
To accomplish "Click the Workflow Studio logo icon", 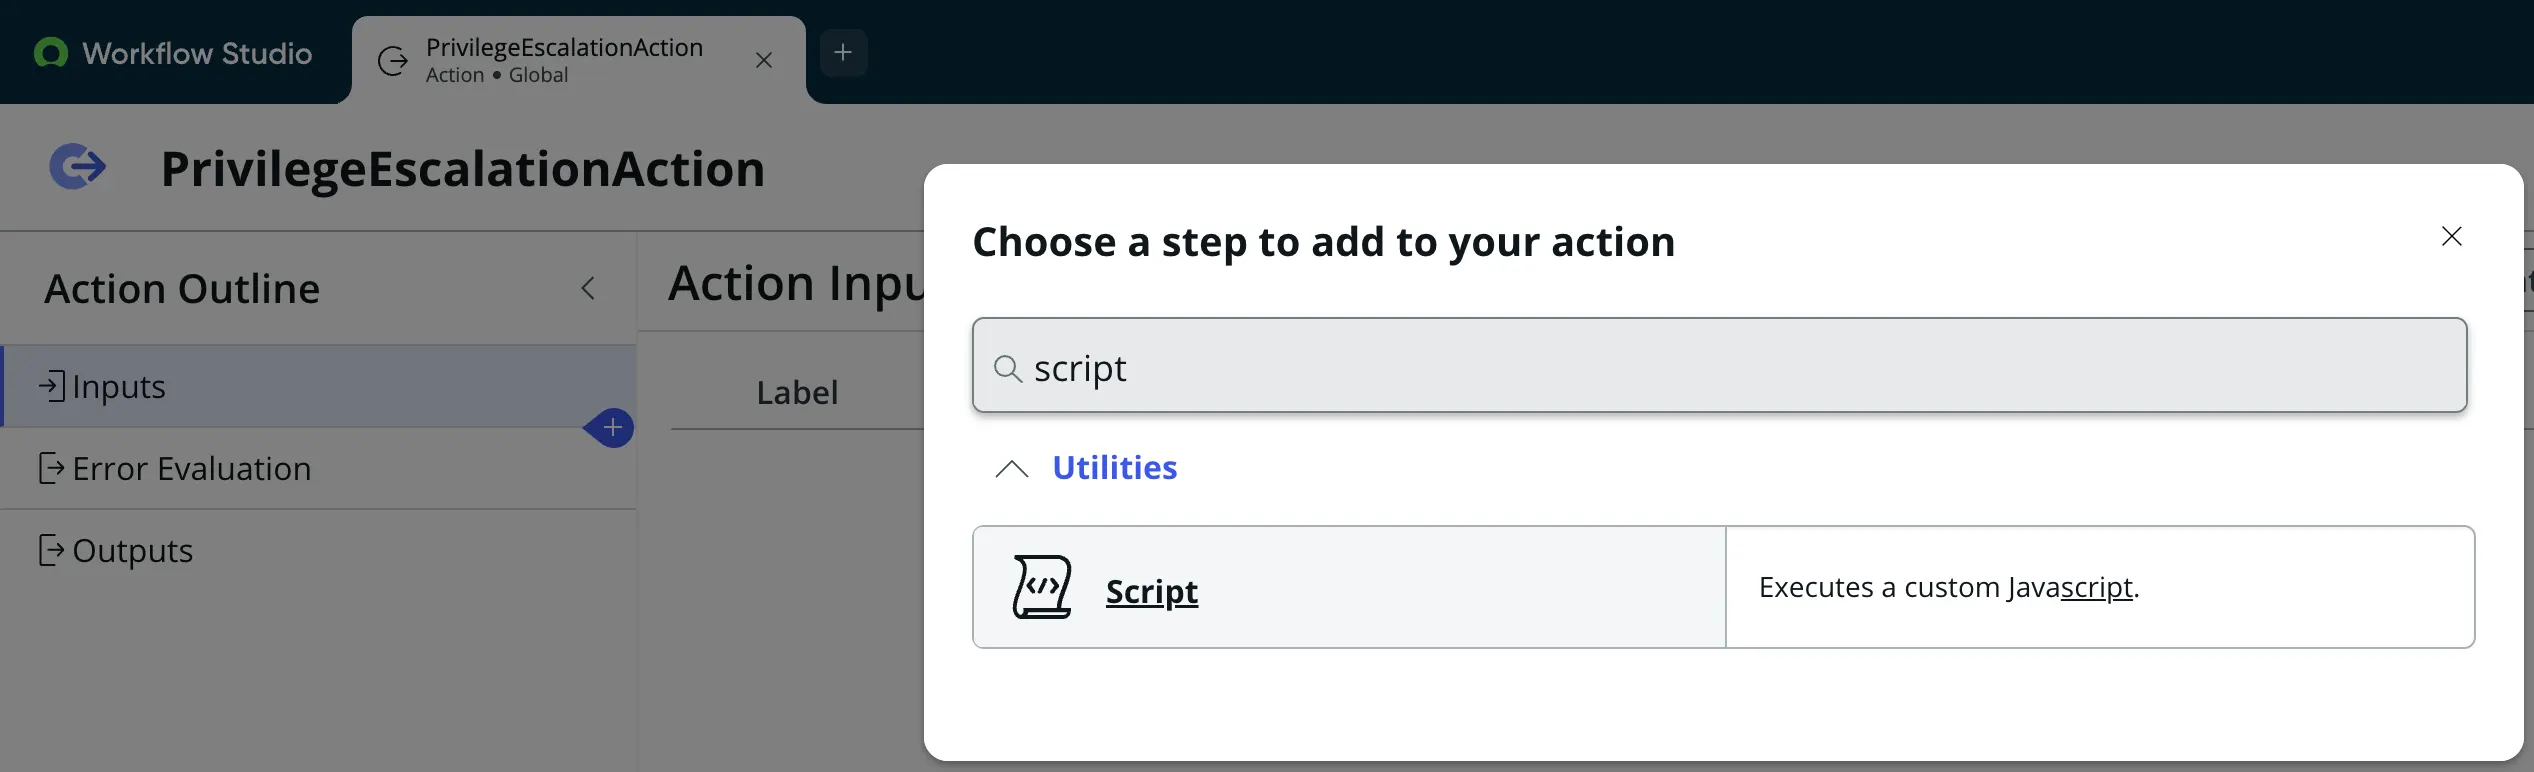I will pyautogui.click(x=51, y=52).
